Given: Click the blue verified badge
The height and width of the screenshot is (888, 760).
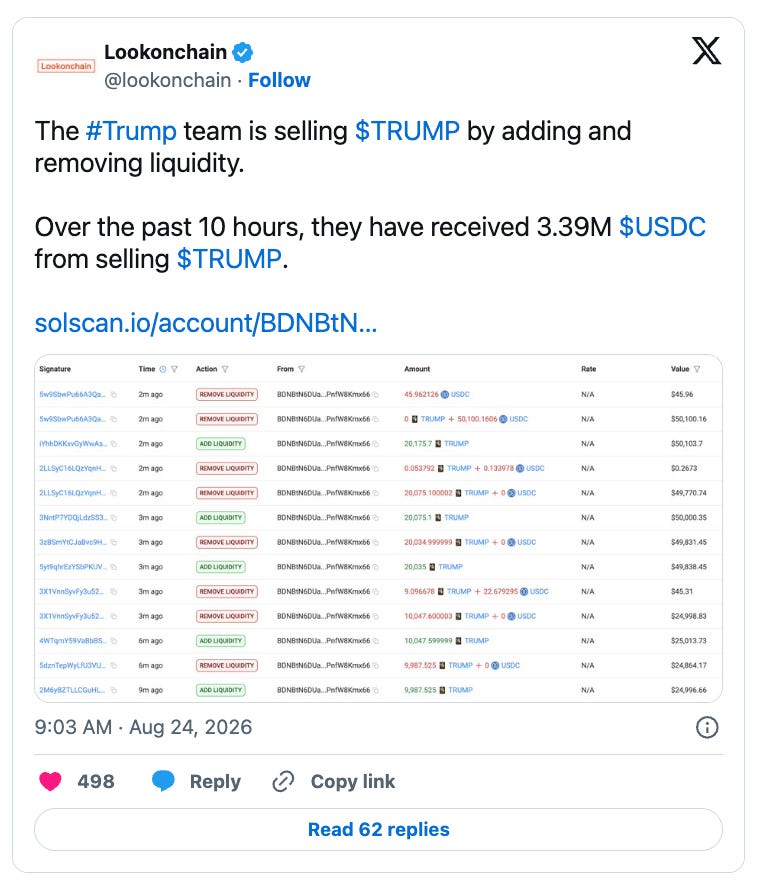Looking at the screenshot, I should coord(243,53).
